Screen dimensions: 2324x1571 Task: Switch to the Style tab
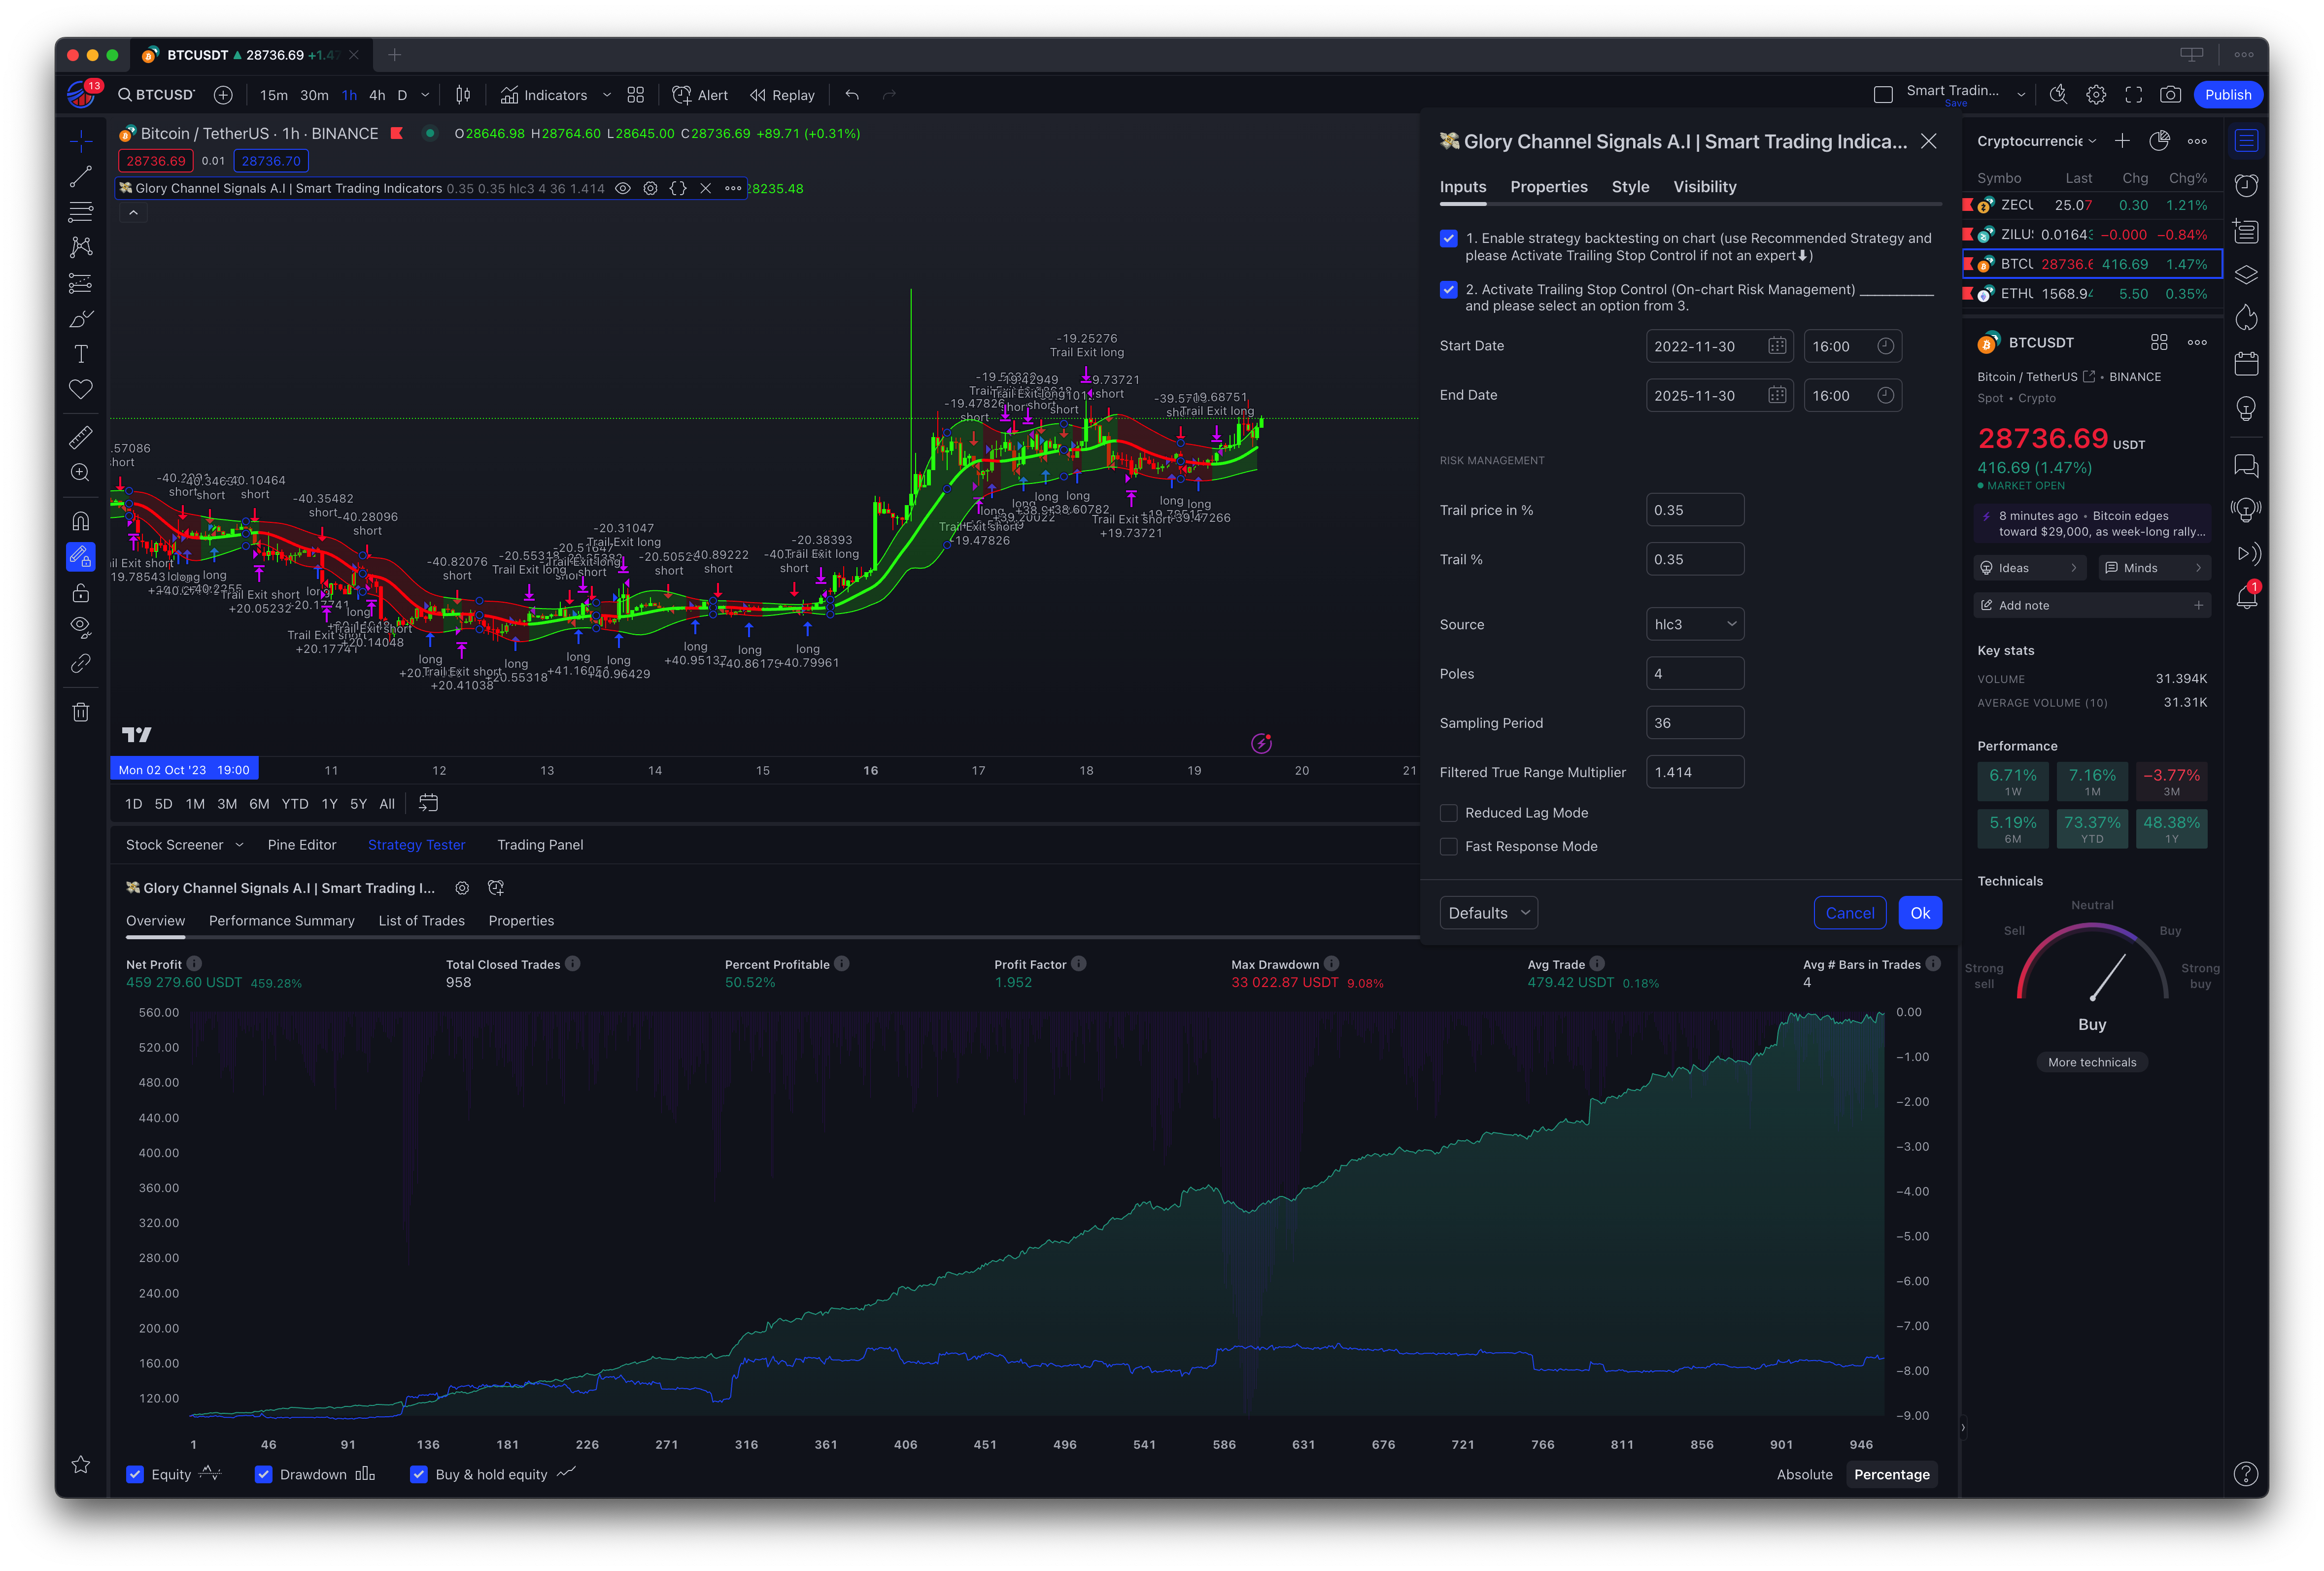click(1630, 187)
